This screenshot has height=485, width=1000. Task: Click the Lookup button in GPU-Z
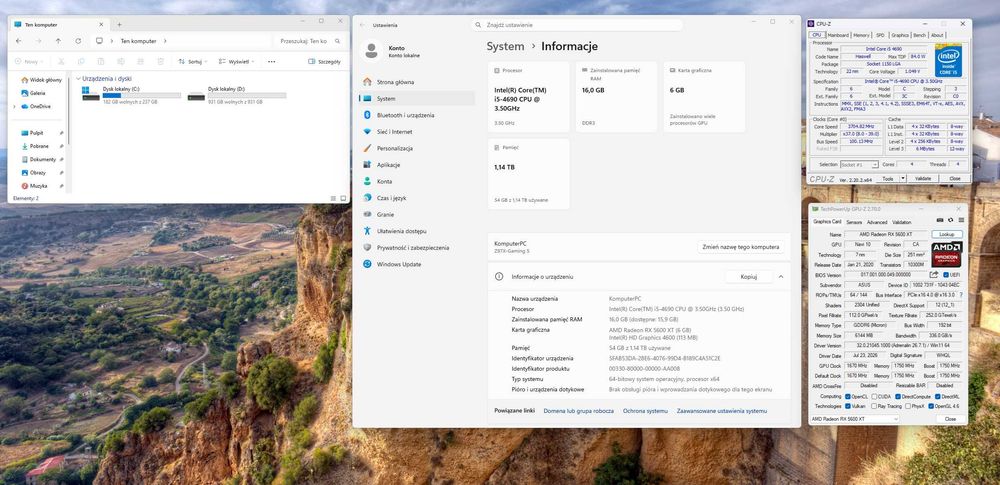click(x=947, y=234)
